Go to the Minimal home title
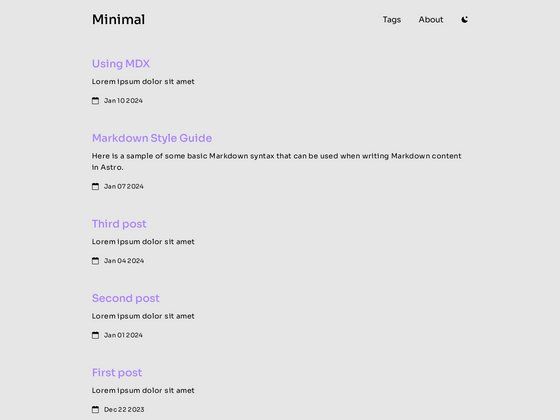Viewport: 560px width, 420px height. point(119,19)
